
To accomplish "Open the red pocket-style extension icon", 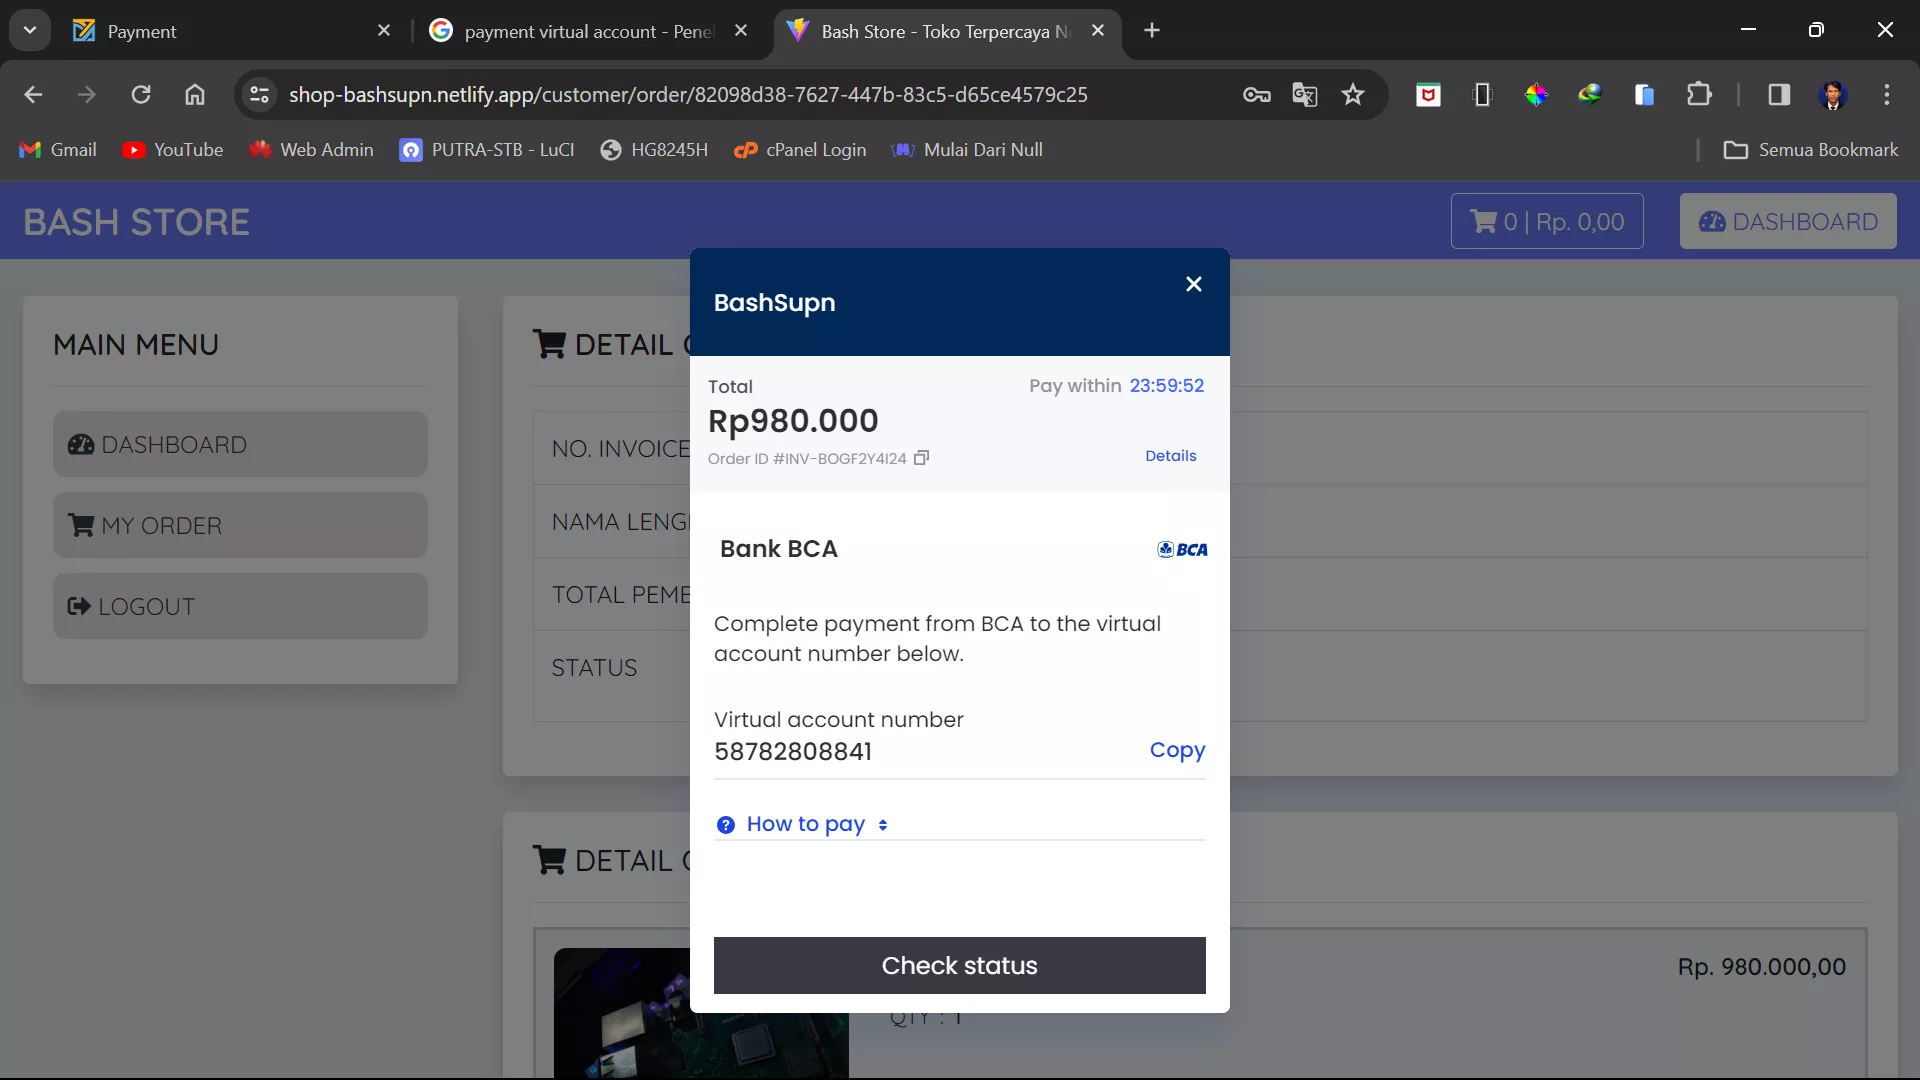I will coord(1428,95).
